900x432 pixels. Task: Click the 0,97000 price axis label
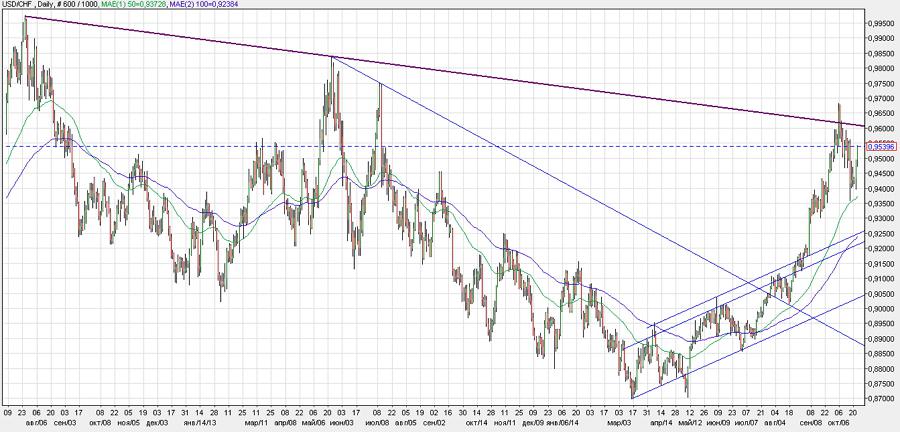coord(880,99)
